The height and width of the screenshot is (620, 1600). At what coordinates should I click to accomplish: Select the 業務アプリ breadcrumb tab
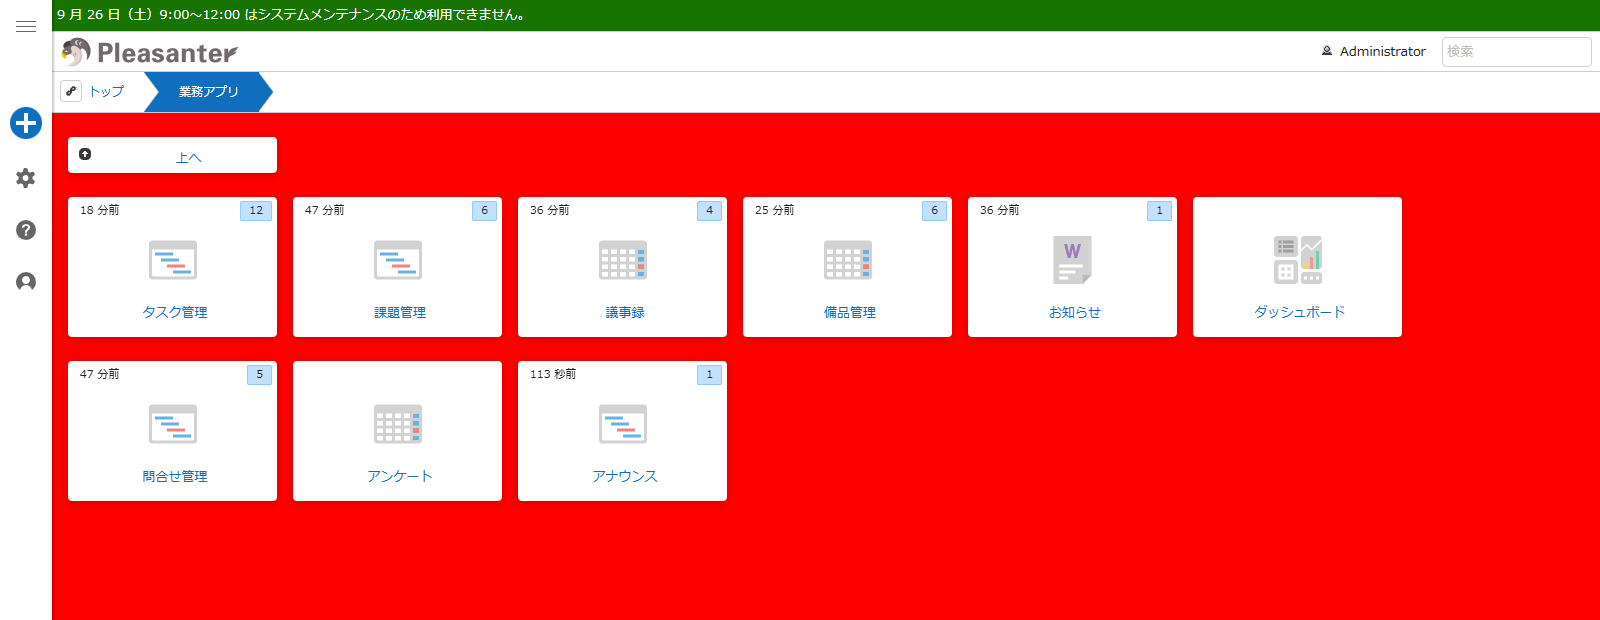(x=208, y=91)
